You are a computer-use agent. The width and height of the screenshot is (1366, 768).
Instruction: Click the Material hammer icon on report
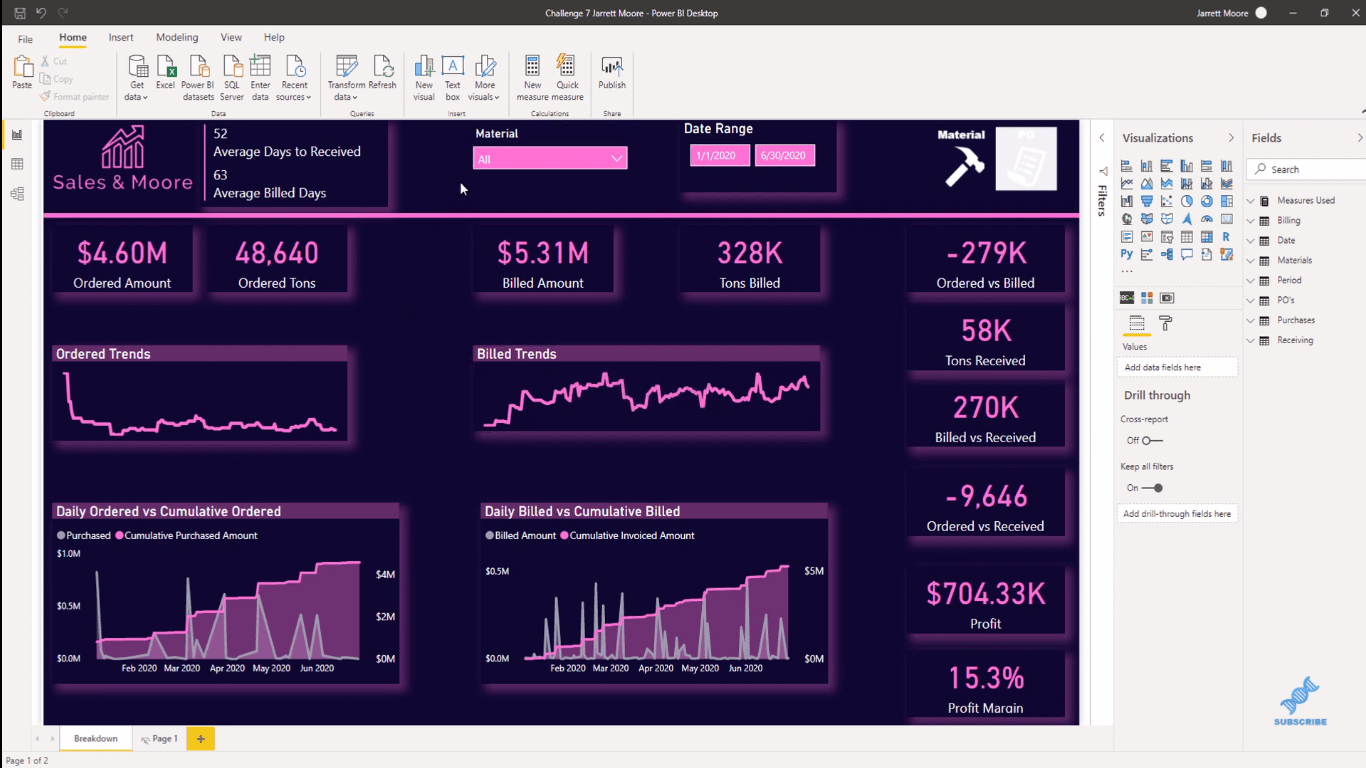coord(965,165)
